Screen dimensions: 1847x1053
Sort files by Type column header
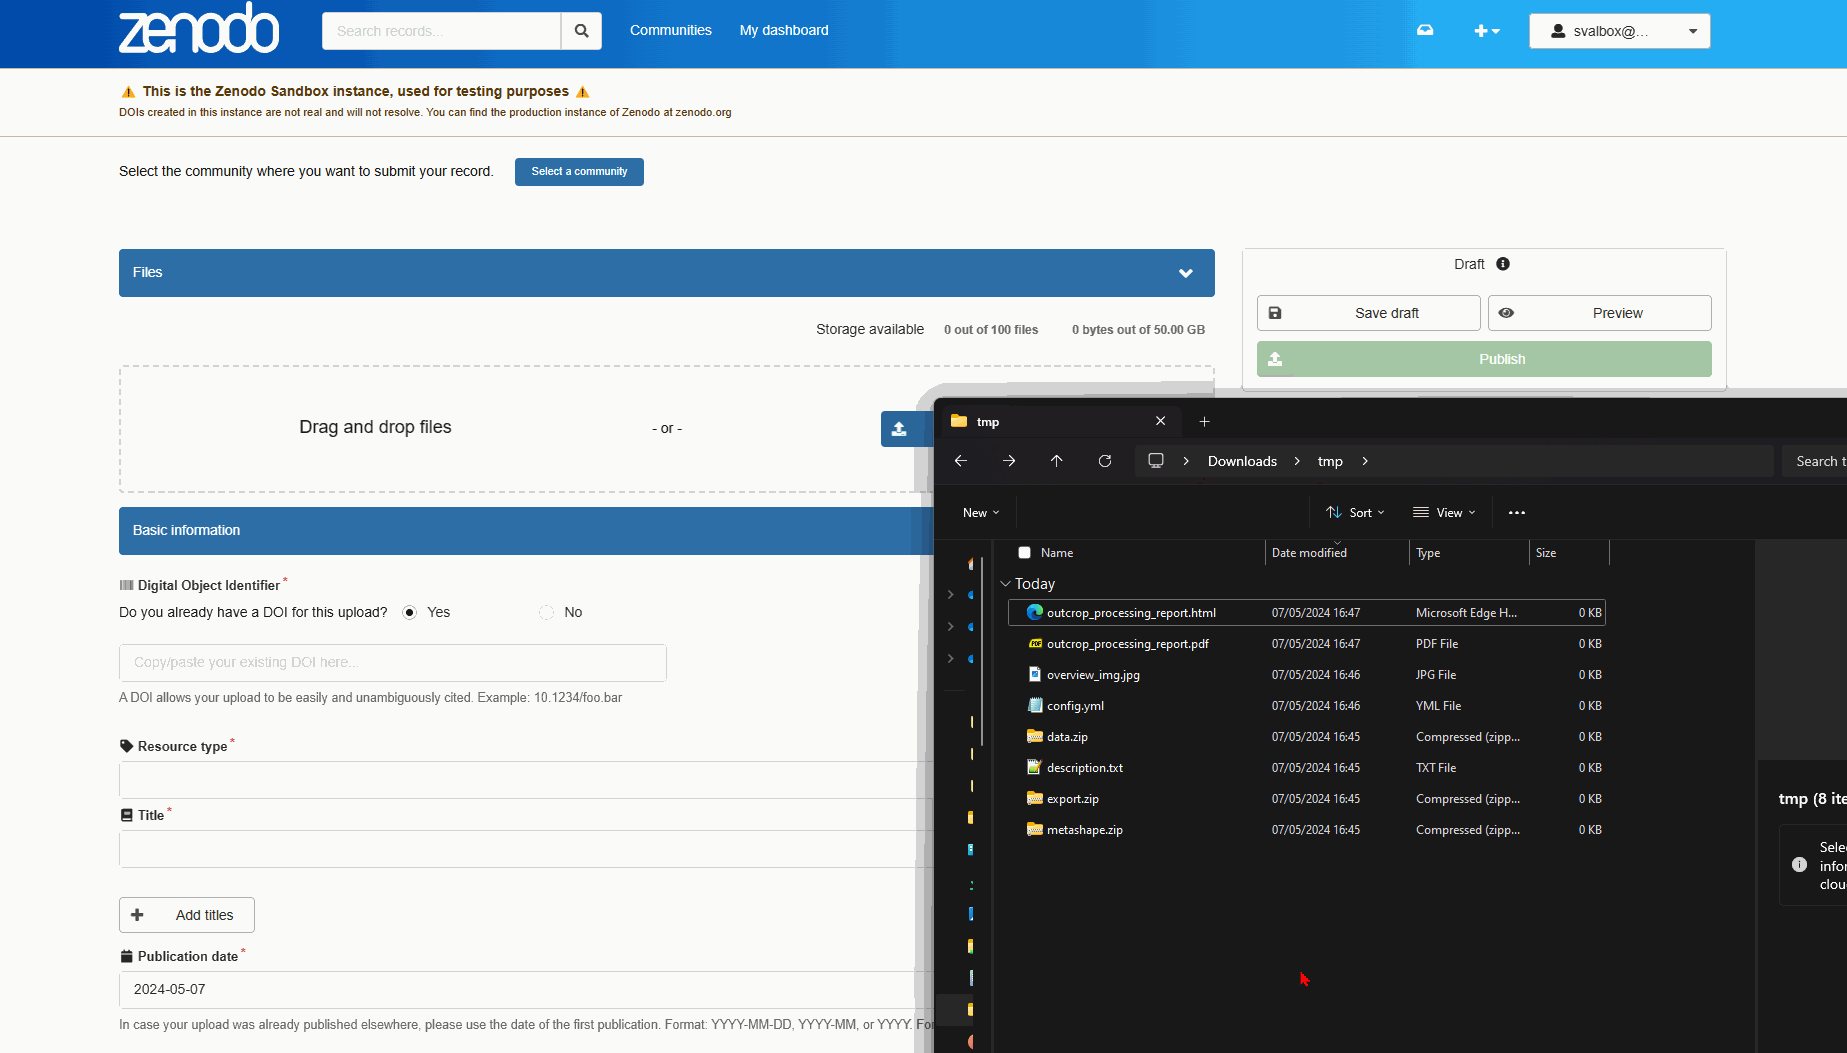click(x=1469, y=553)
